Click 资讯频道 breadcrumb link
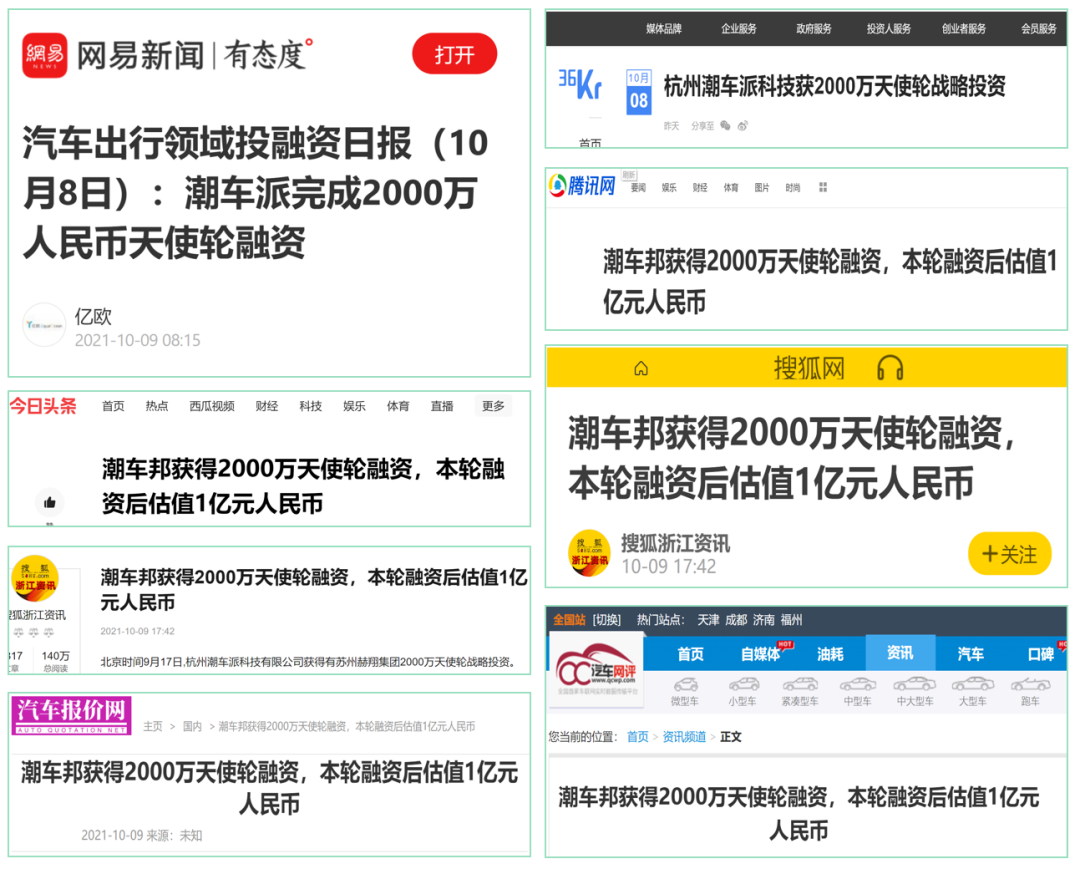 [684, 737]
